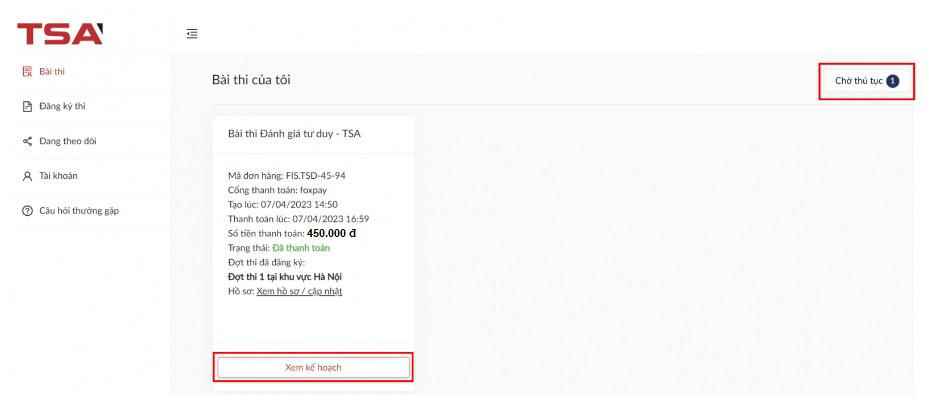The image size is (929, 406).
Task: Click the Bài thi sidebar icon
Action: click(x=27, y=71)
